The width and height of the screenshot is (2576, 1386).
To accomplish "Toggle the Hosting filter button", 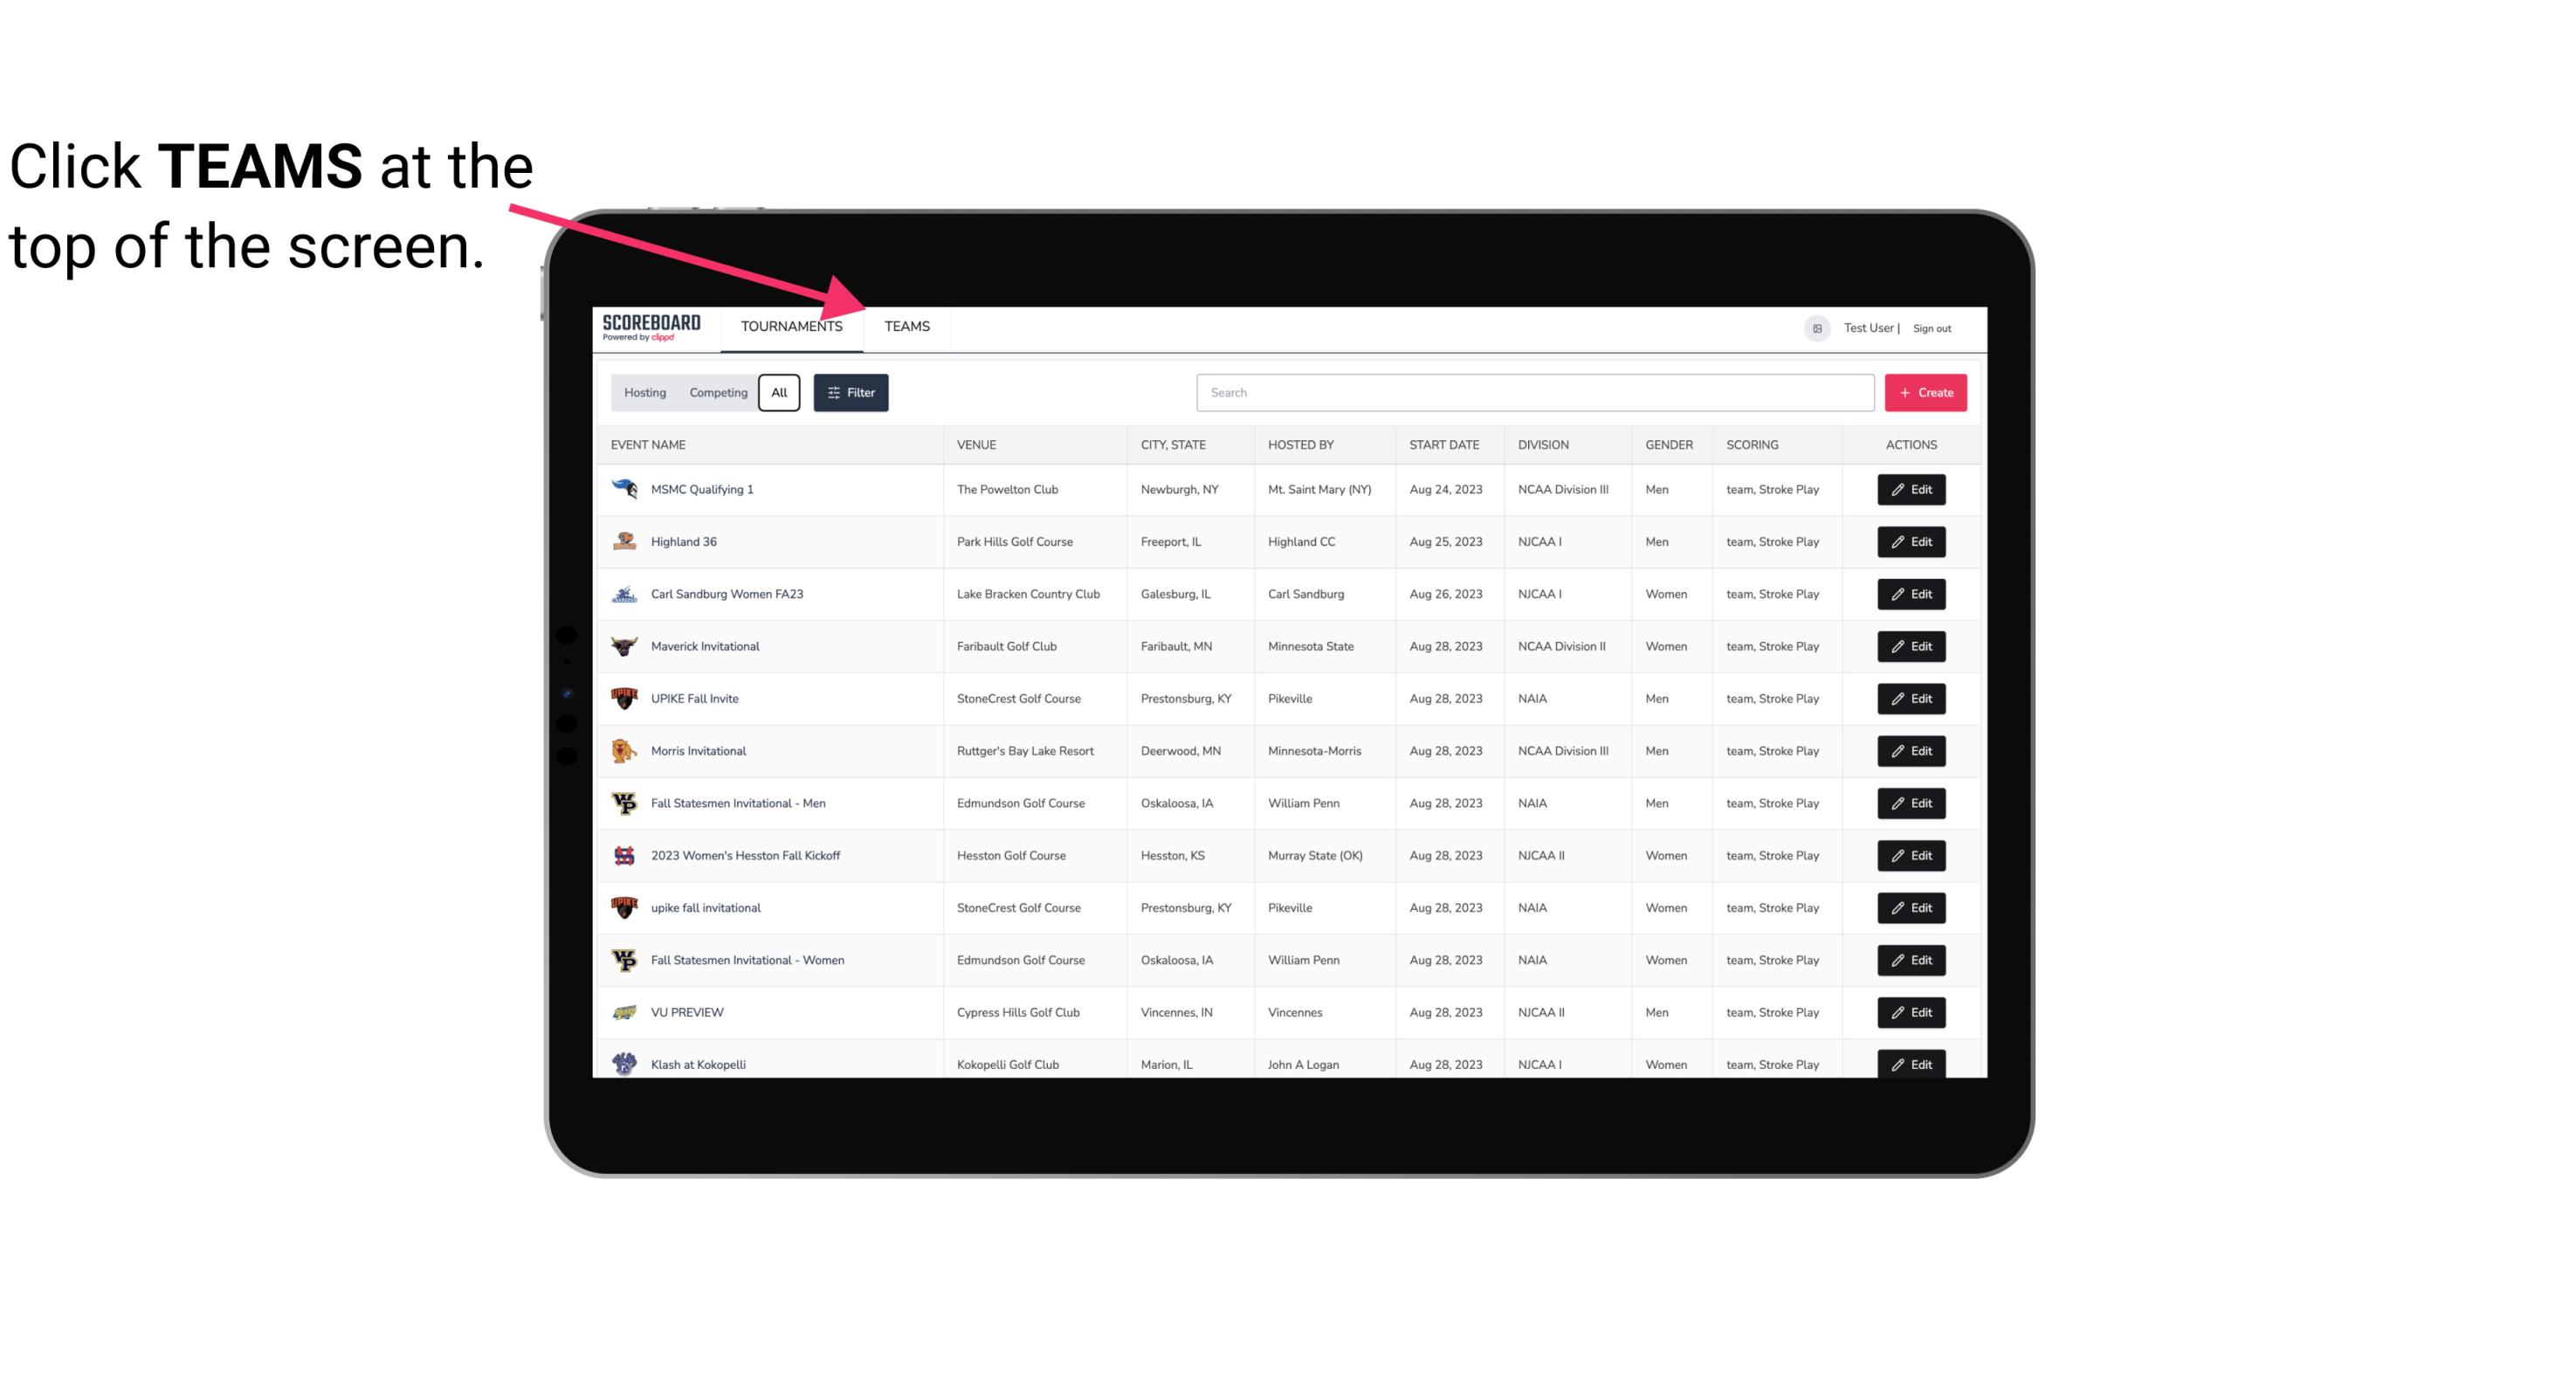I will pyautogui.click(x=644, y=393).
